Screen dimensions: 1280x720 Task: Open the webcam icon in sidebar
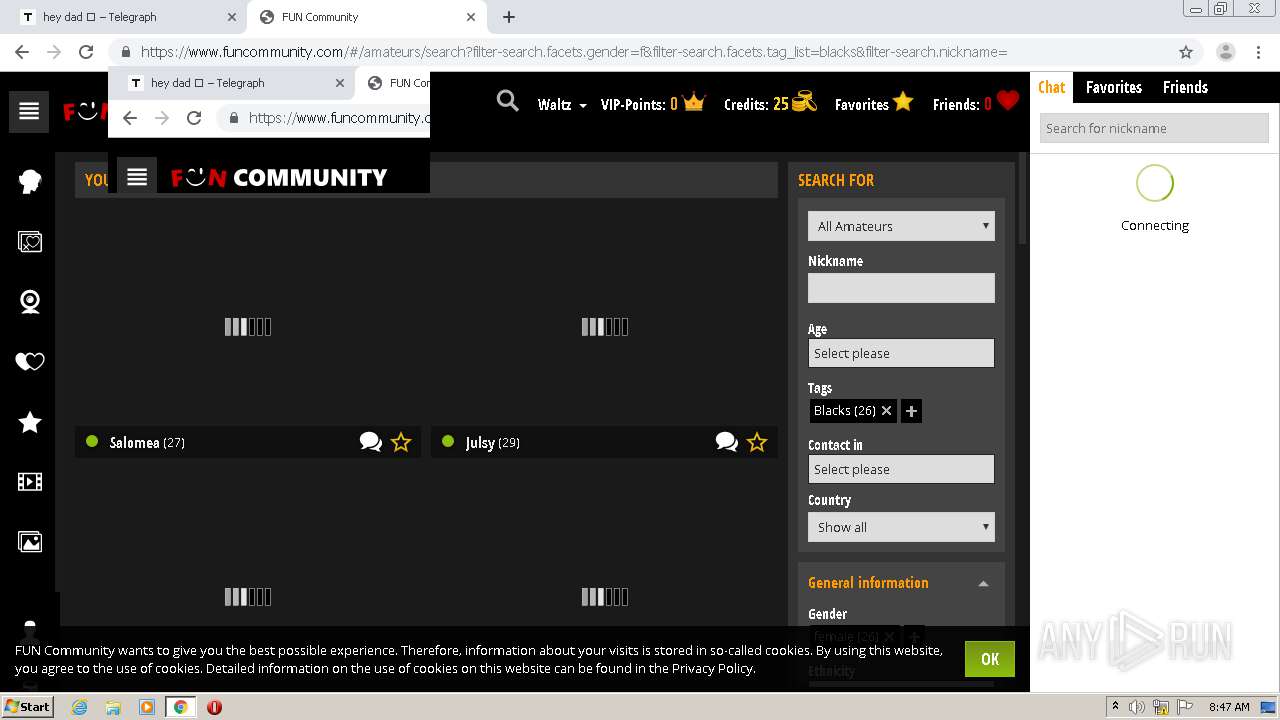30,302
